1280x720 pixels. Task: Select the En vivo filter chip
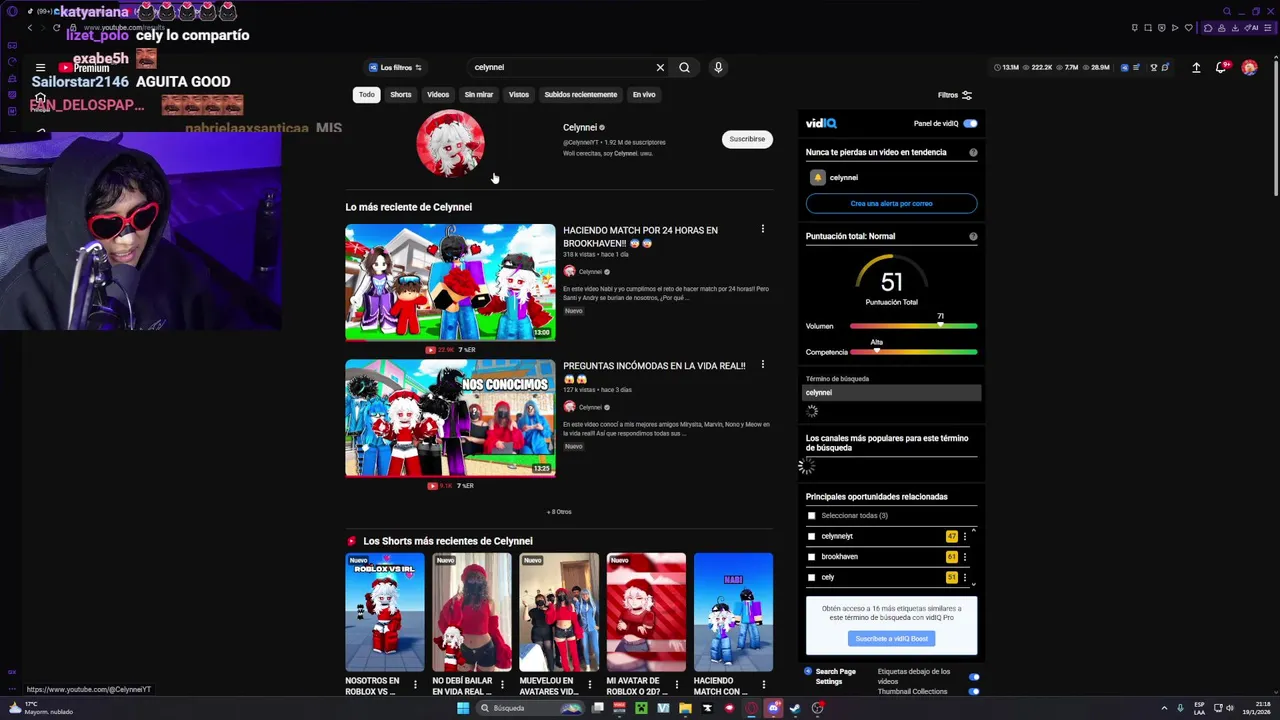644,95
